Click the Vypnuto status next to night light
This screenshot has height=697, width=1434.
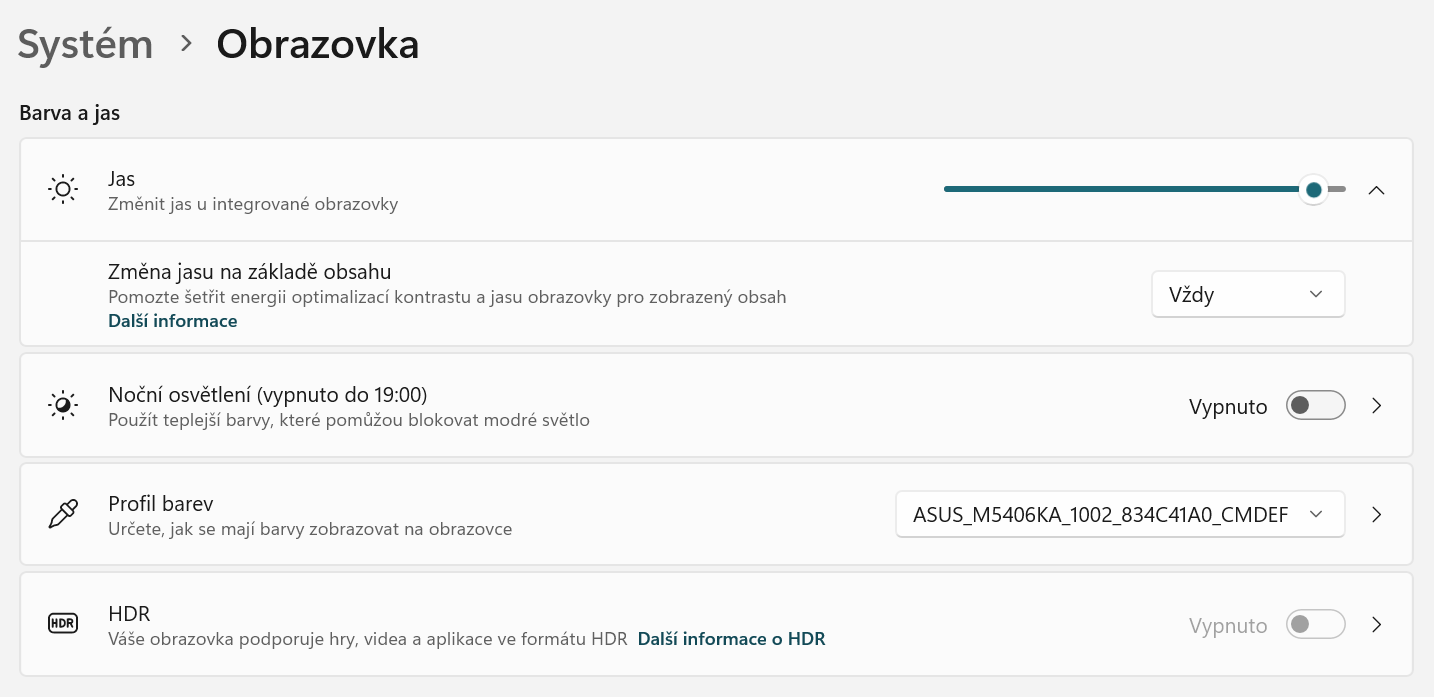tap(1228, 407)
